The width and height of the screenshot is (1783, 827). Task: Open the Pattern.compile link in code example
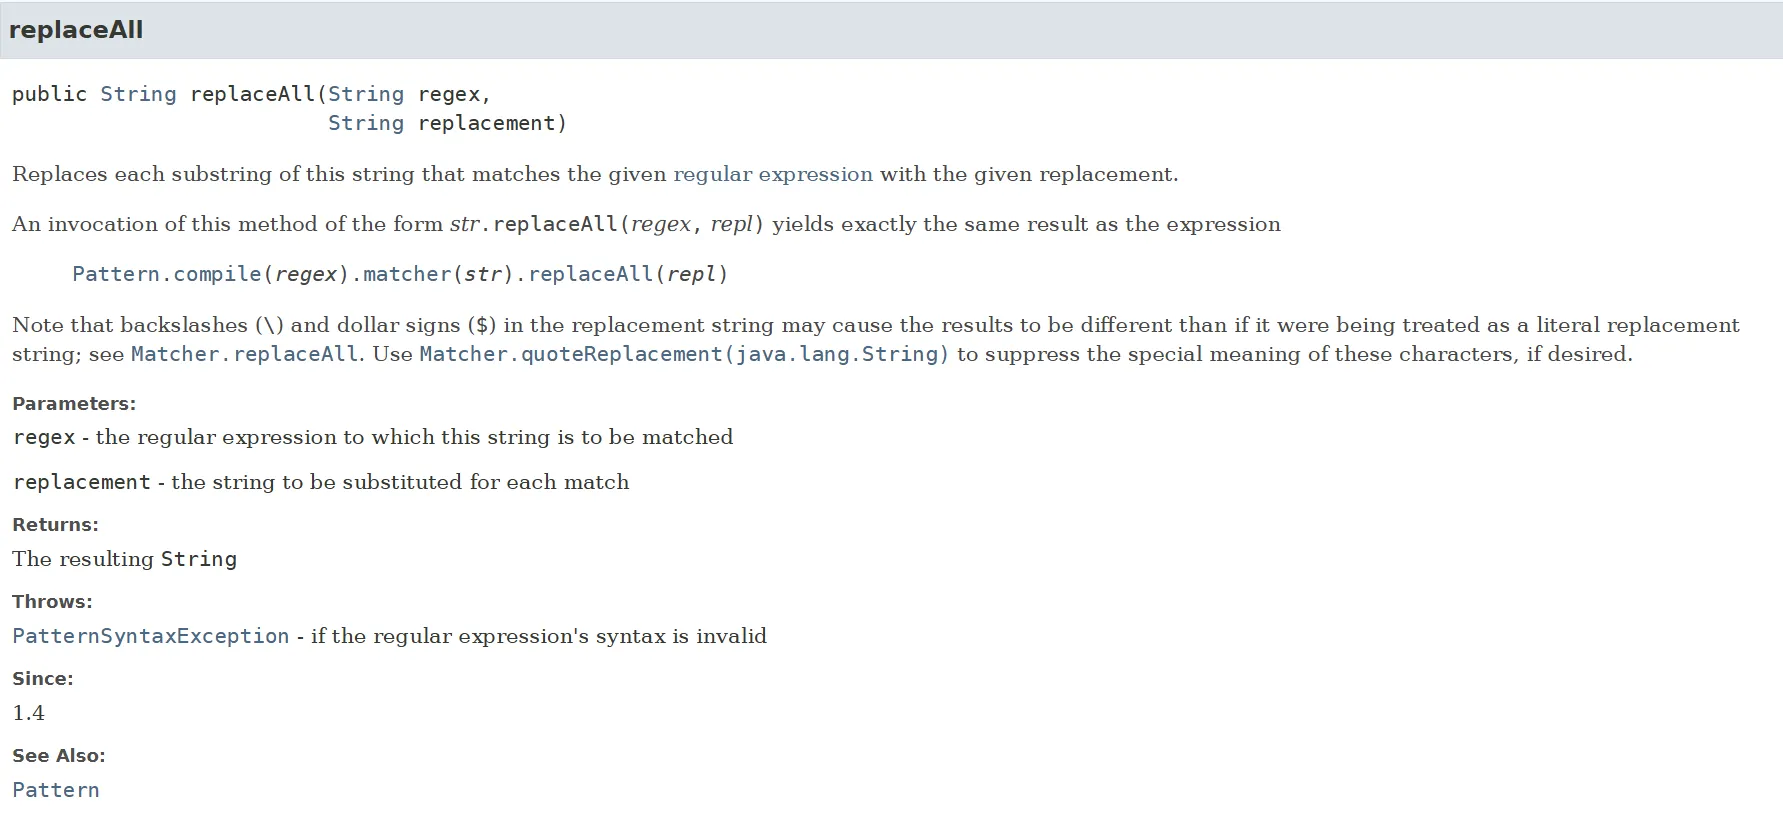click(166, 274)
